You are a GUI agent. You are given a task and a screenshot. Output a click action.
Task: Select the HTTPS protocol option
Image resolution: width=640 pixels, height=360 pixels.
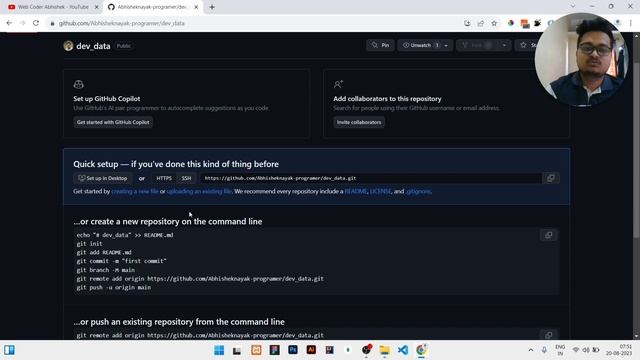[x=164, y=178]
